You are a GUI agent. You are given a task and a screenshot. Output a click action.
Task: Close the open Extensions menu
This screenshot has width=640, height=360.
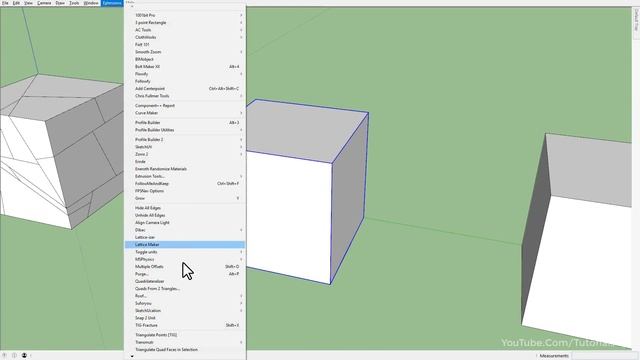coord(112,3)
